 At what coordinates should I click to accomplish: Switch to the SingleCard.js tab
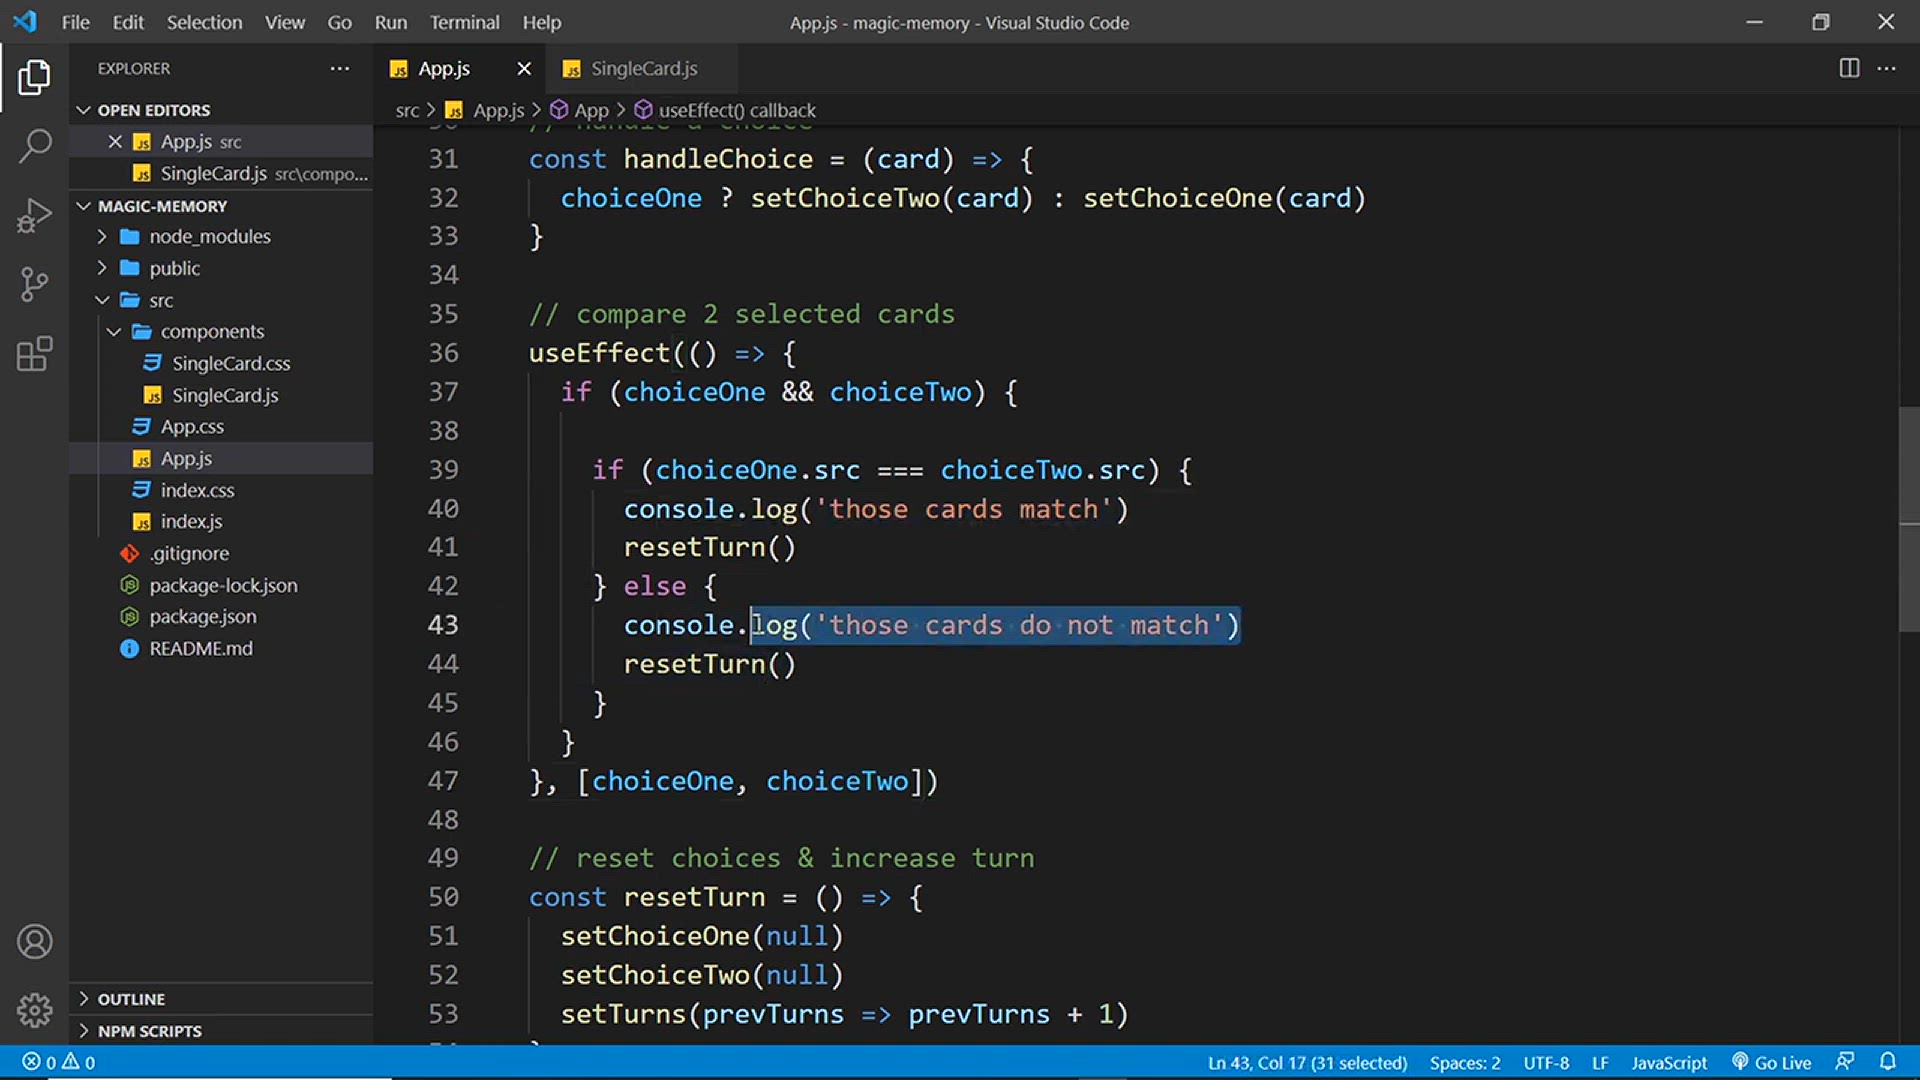tap(643, 68)
